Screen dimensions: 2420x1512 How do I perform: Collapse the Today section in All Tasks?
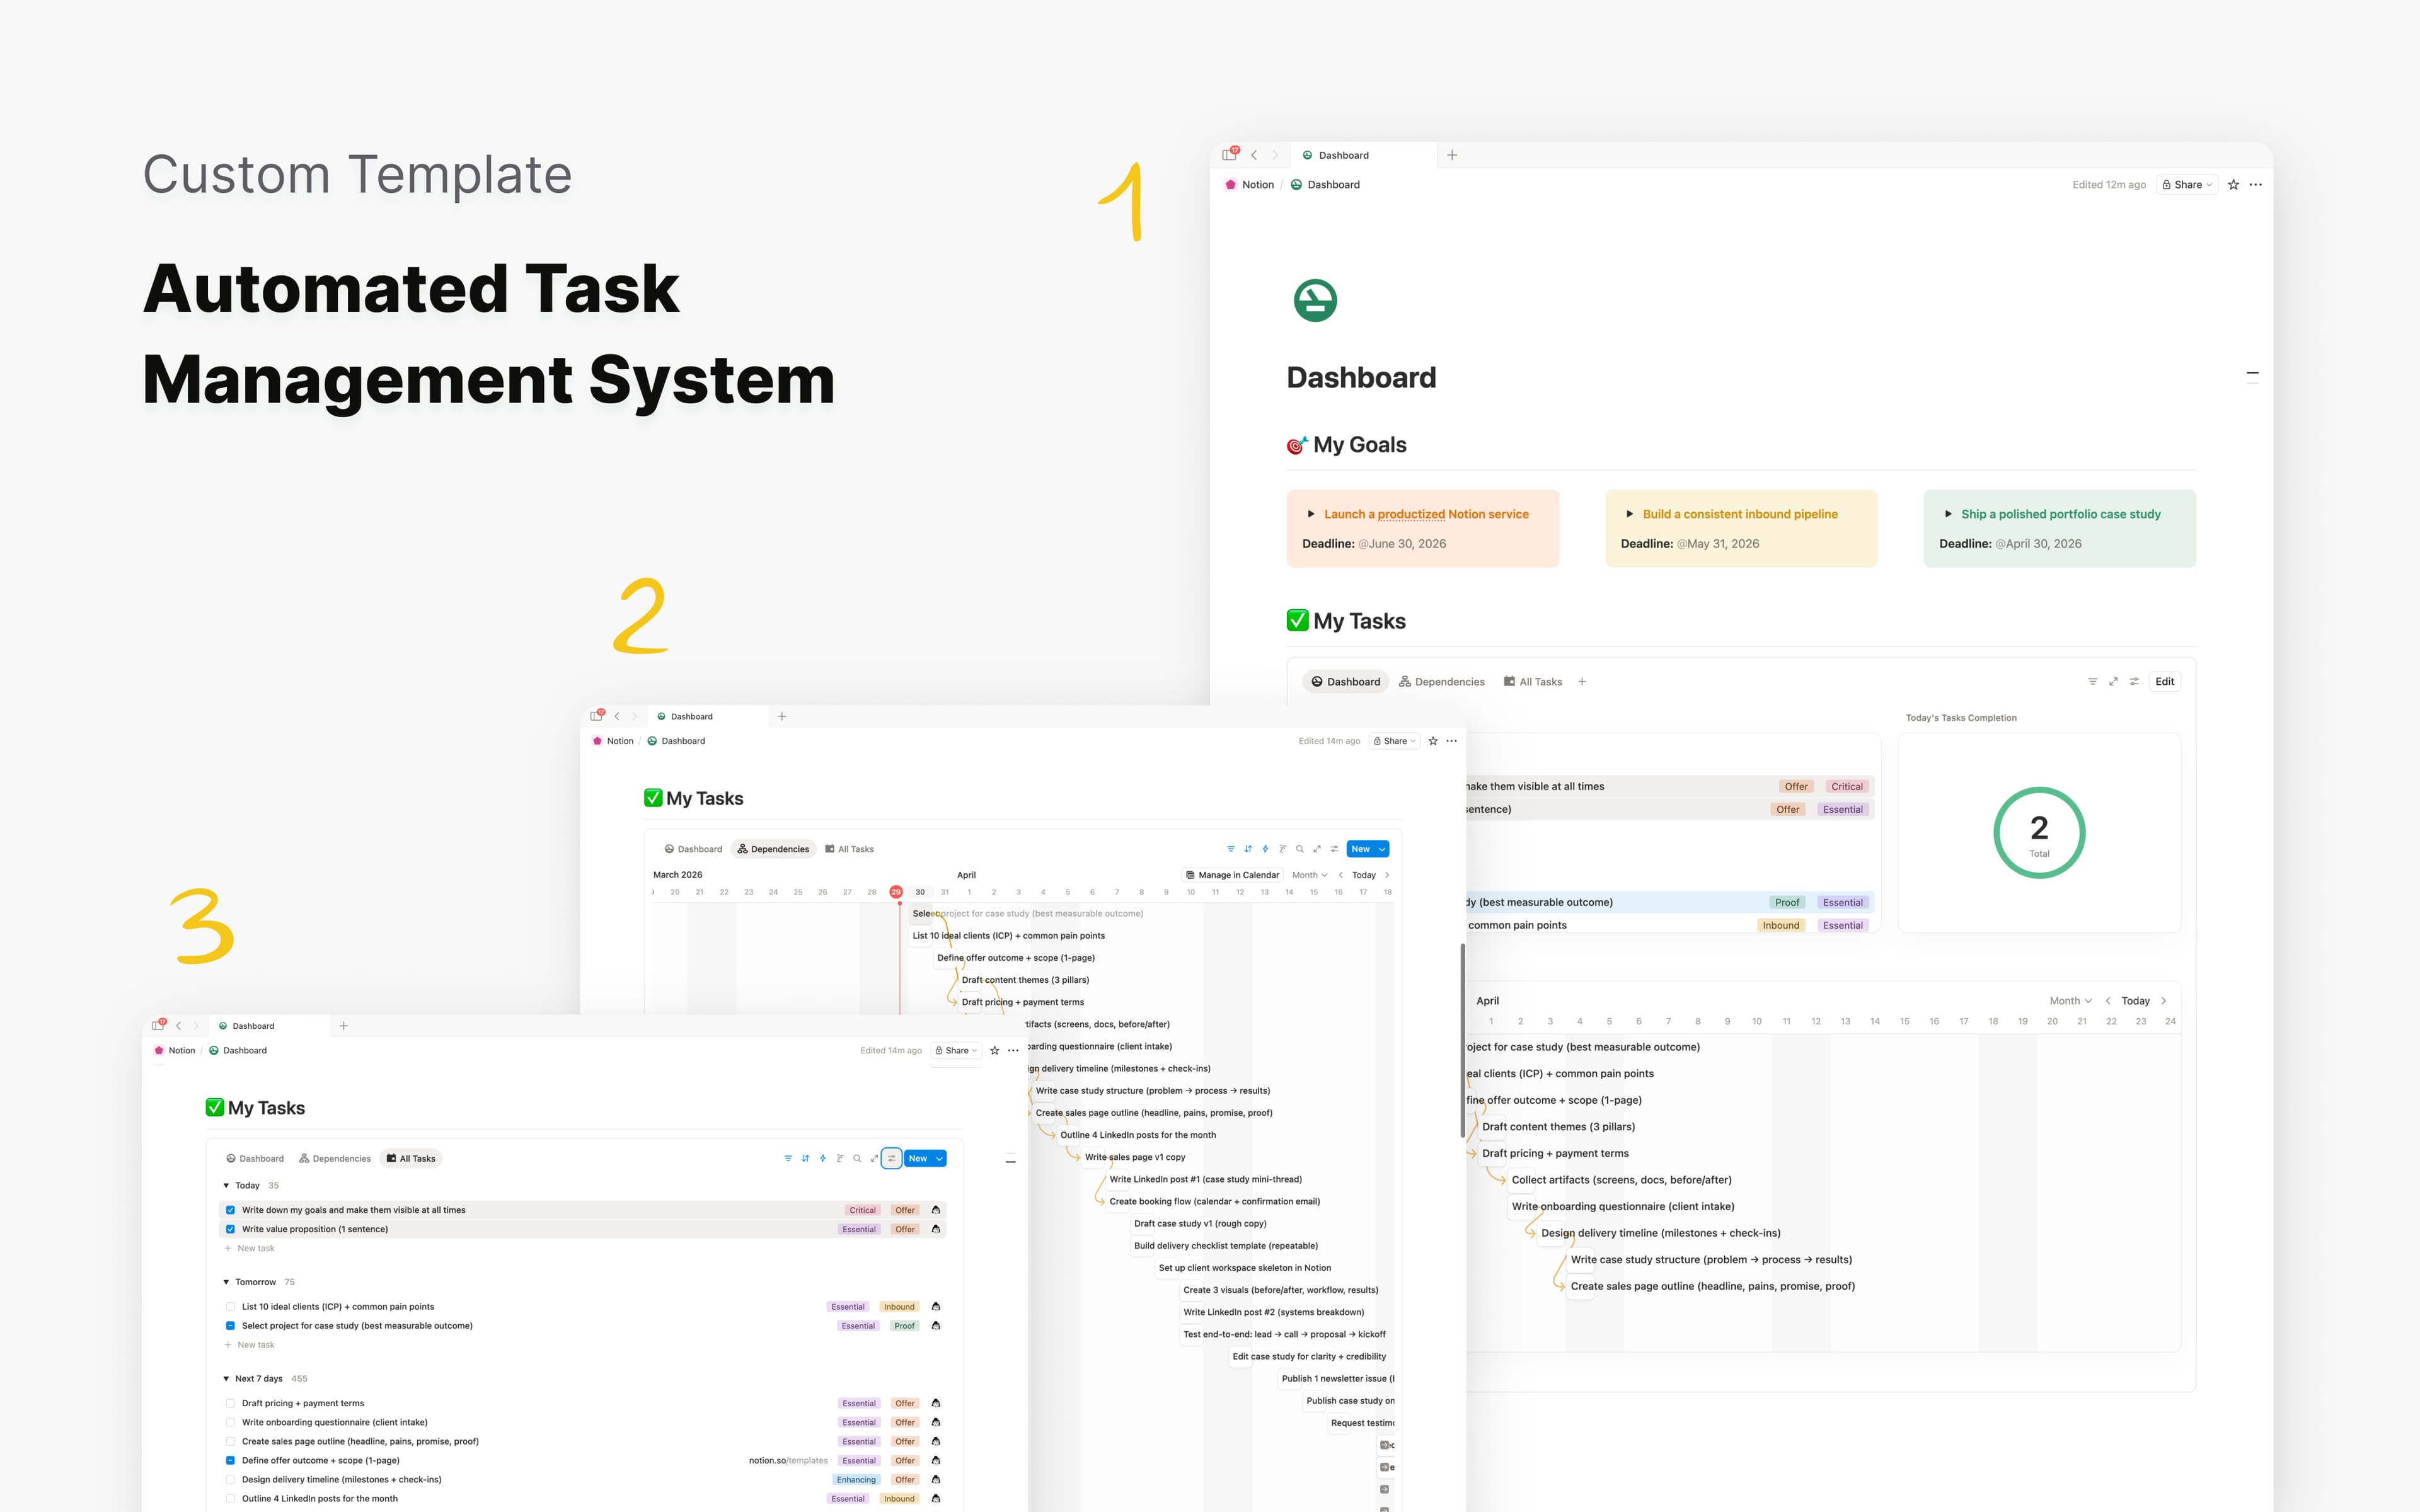click(226, 1185)
